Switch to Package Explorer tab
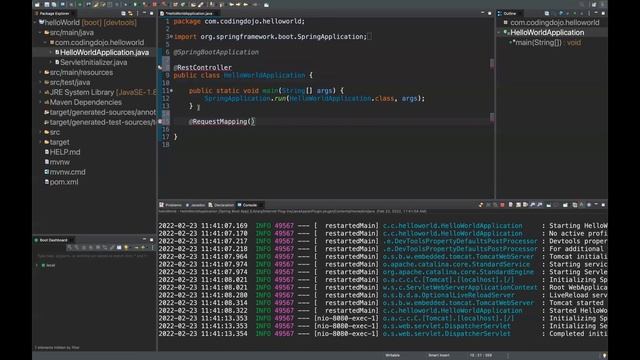 (54, 13)
